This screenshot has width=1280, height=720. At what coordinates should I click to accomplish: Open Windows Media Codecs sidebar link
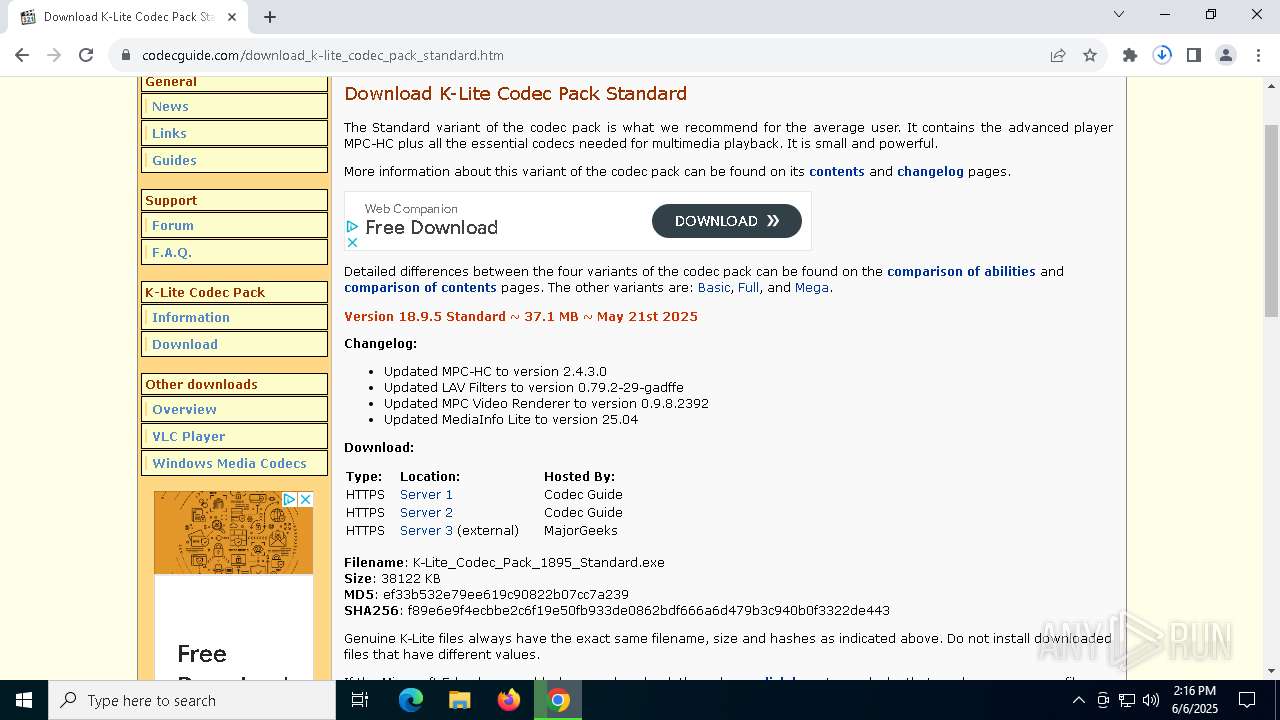click(x=229, y=464)
